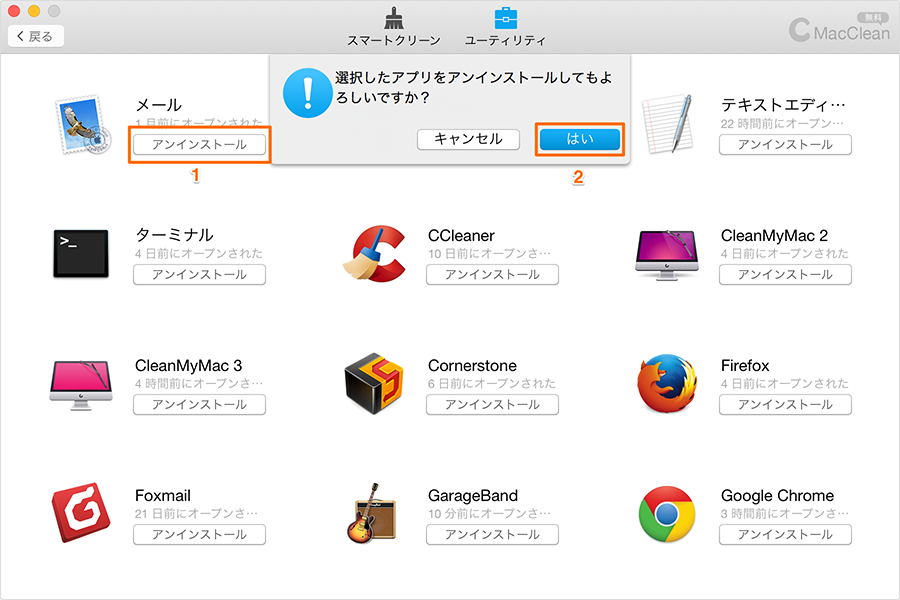Screen dimensions: 900x600
Task: Dismiss the dialog with キャンセル
Action: [468, 139]
